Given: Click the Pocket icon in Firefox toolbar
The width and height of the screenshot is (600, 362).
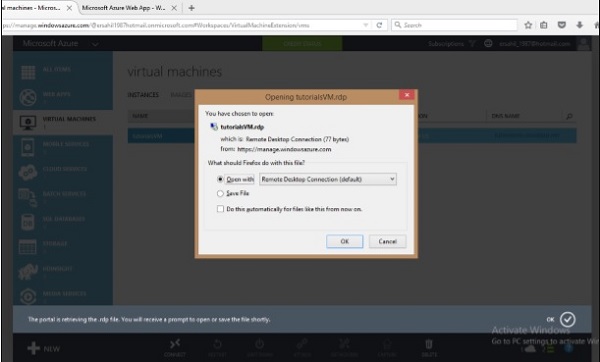Looking at the screenshot, I should point(561,25).
